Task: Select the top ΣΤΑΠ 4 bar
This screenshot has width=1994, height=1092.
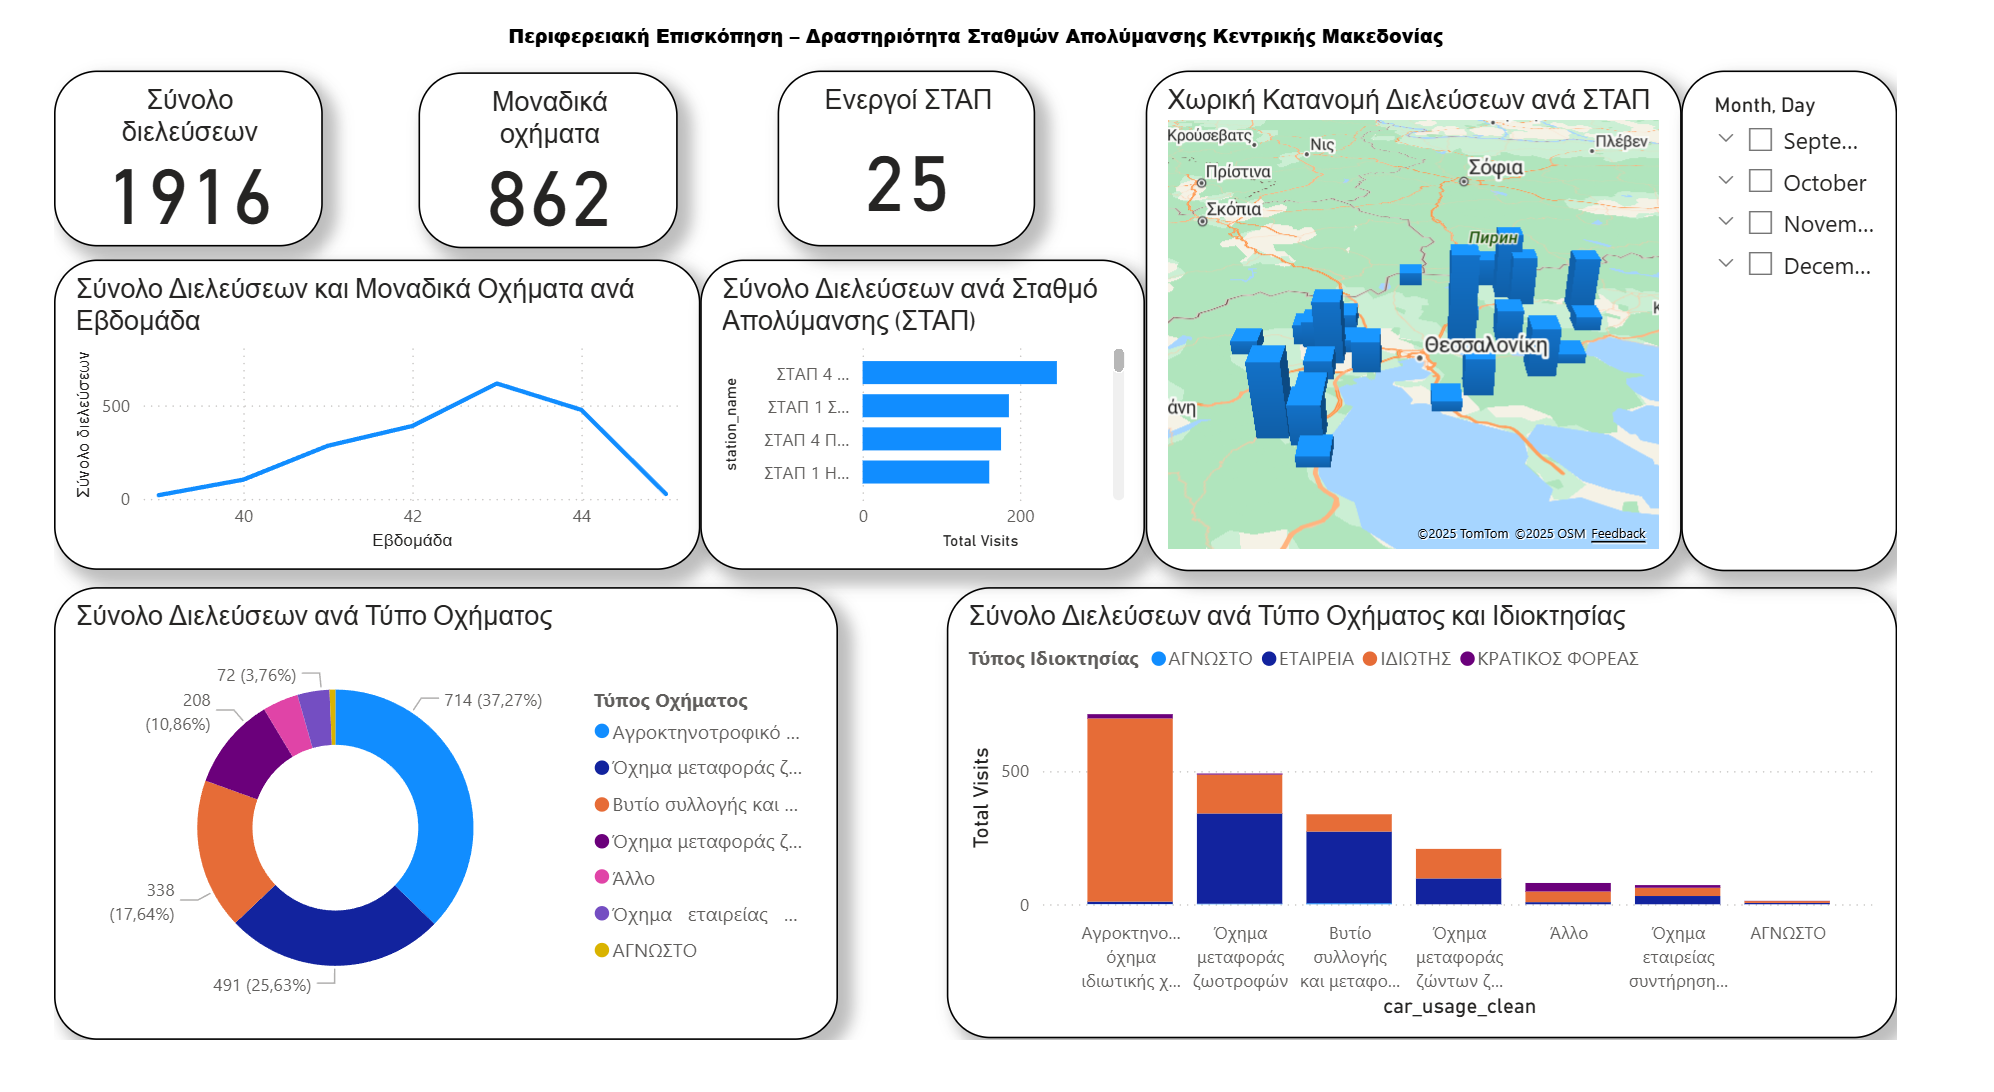Action: tap(958, 373)
